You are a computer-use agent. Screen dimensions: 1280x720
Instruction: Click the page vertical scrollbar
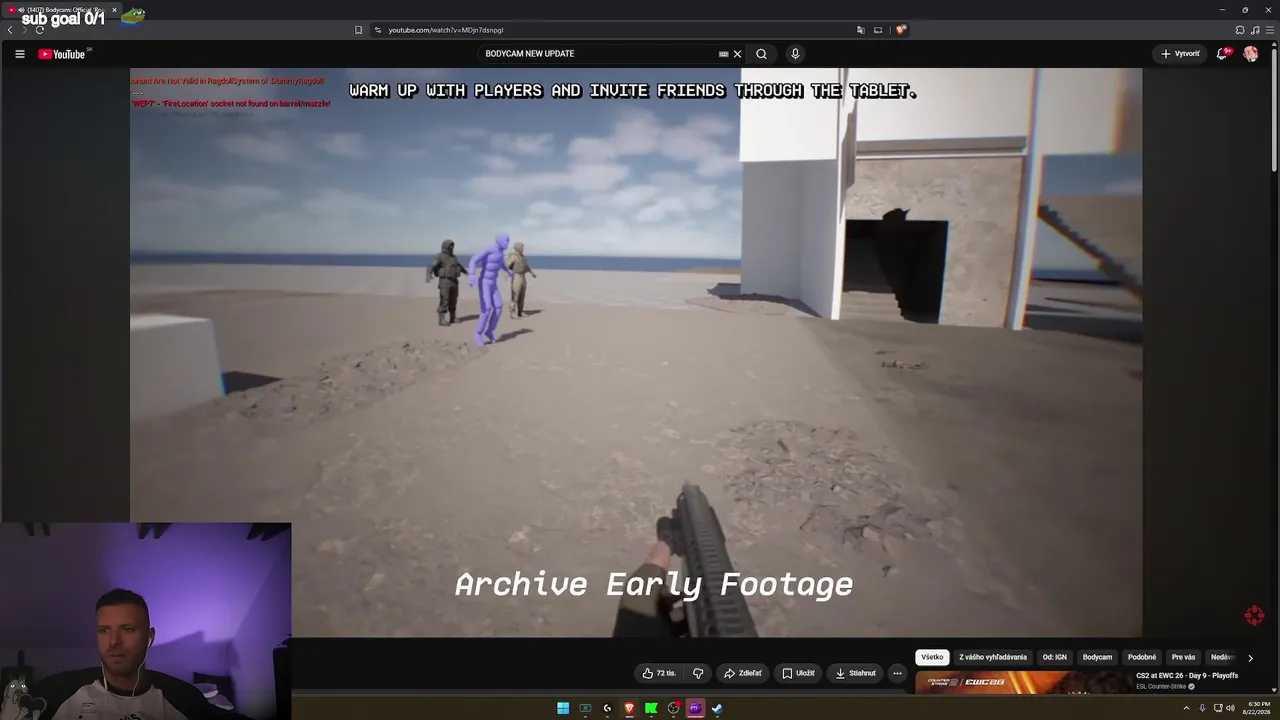coord(1275,110)
